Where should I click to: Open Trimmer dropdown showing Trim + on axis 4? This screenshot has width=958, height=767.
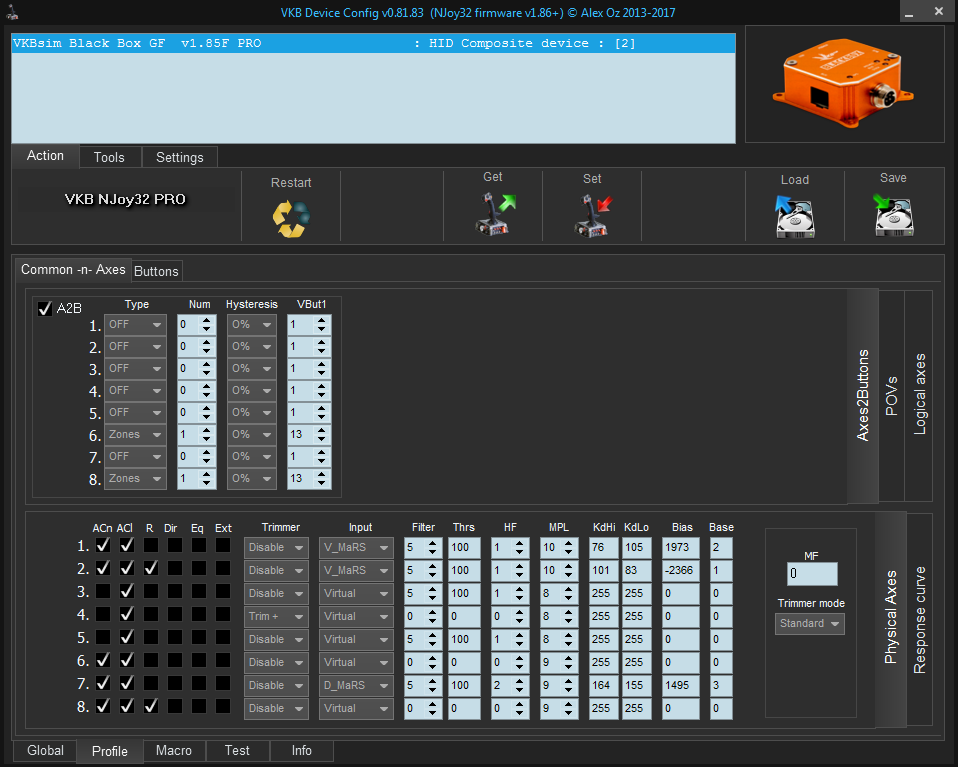(276, 617)
